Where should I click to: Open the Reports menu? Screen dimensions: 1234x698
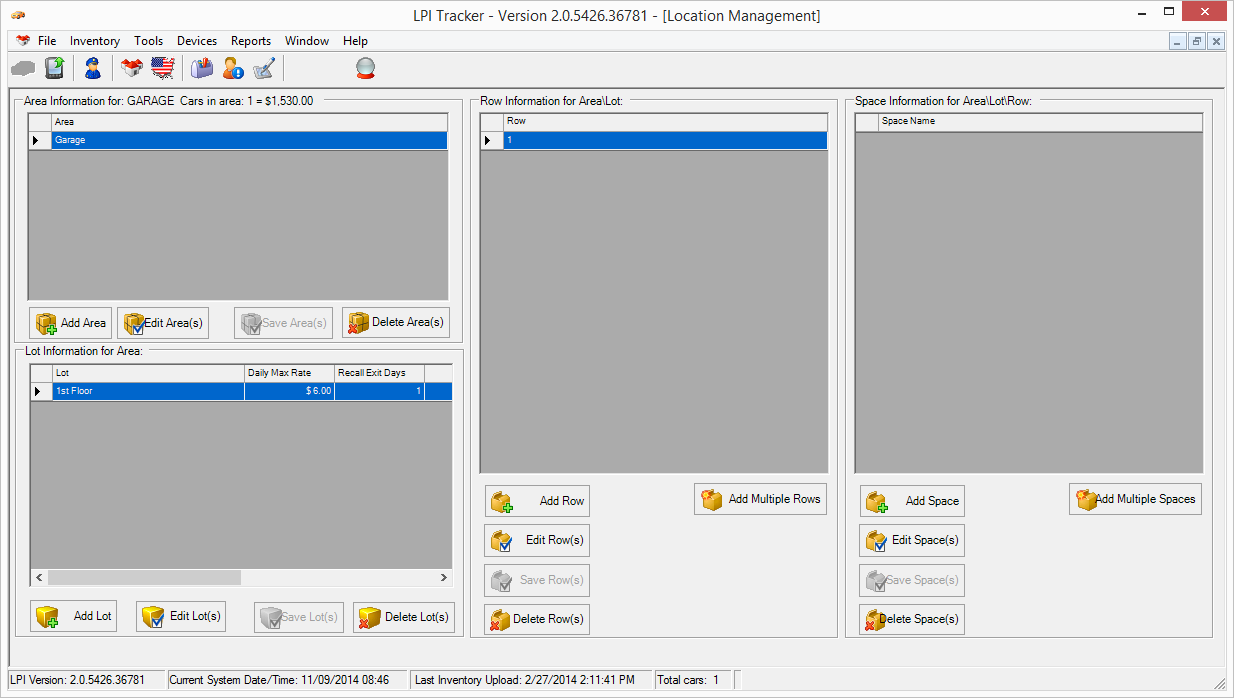(250, 41)
